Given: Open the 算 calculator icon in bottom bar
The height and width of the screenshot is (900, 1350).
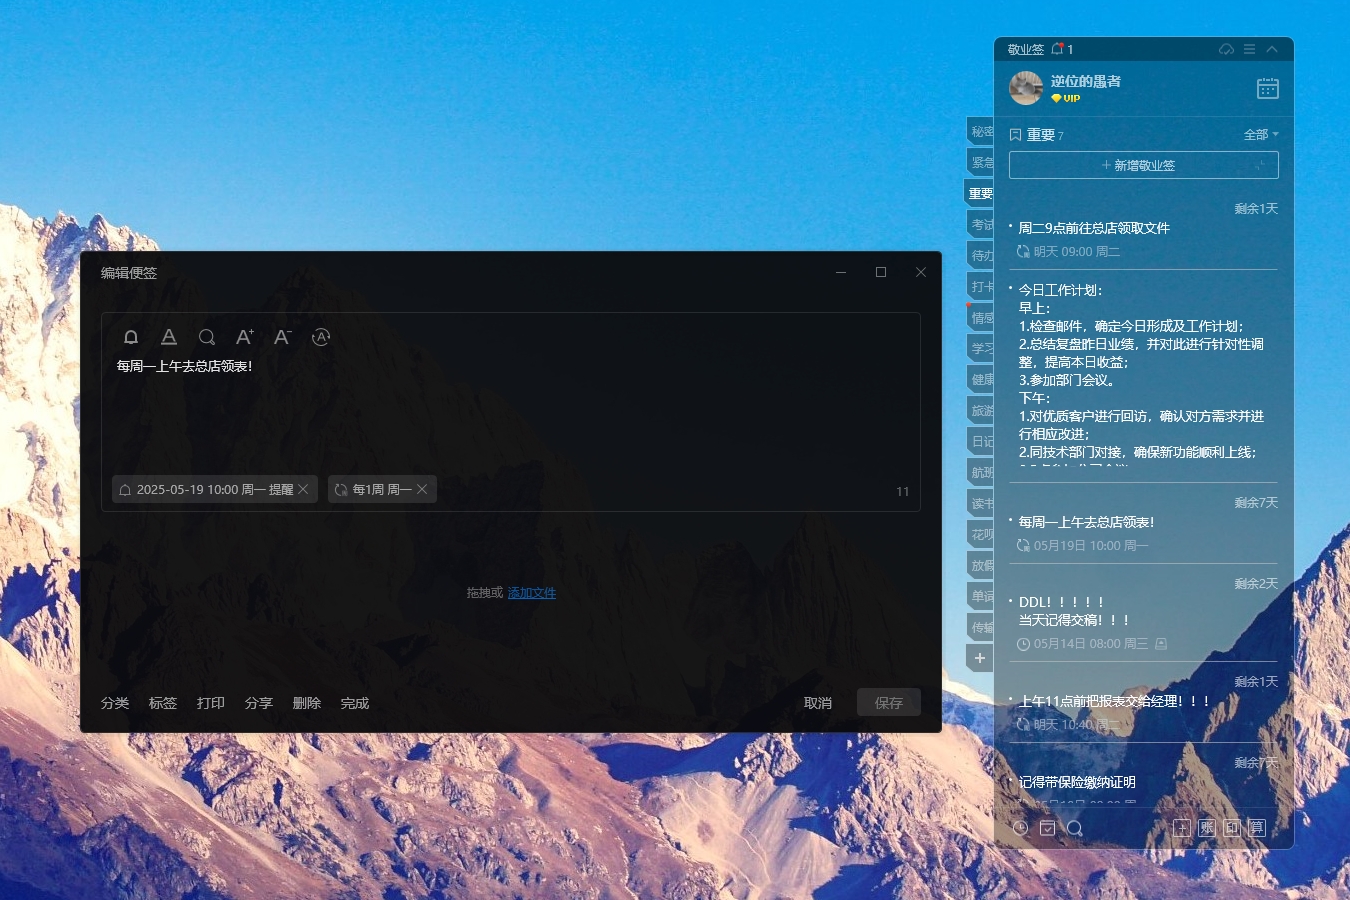Looking at the screenshot, I should click(x=1257, y=827).
